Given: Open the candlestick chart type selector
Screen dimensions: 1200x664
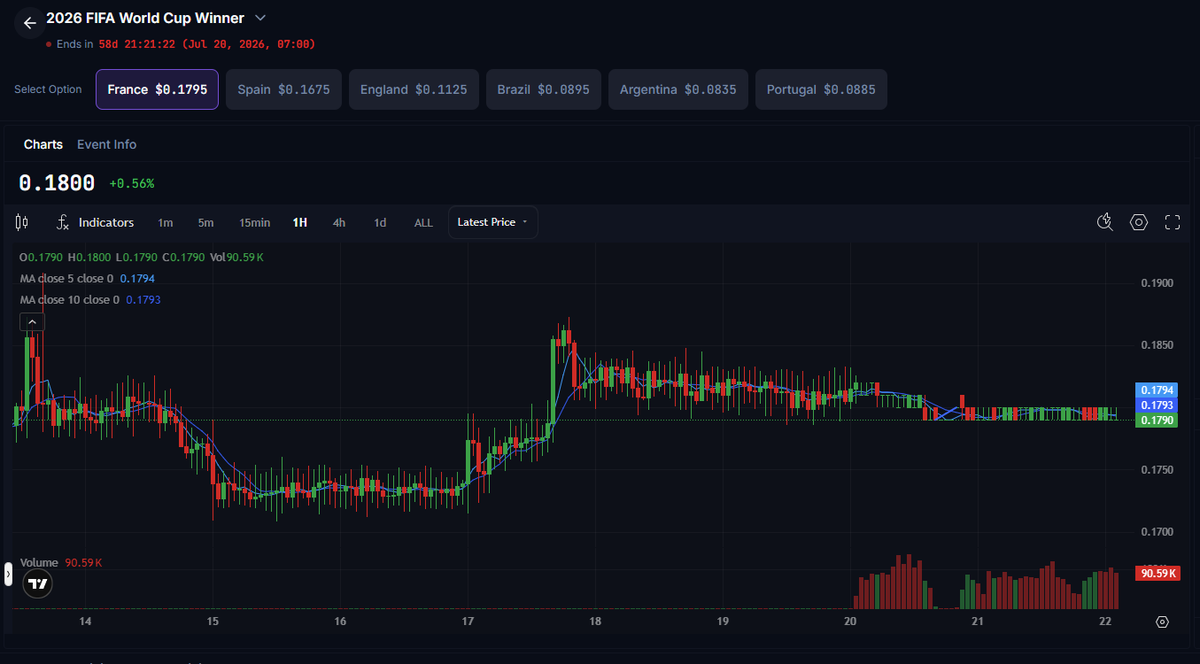Looking at the screenshot, I should [x=22, y=222].
